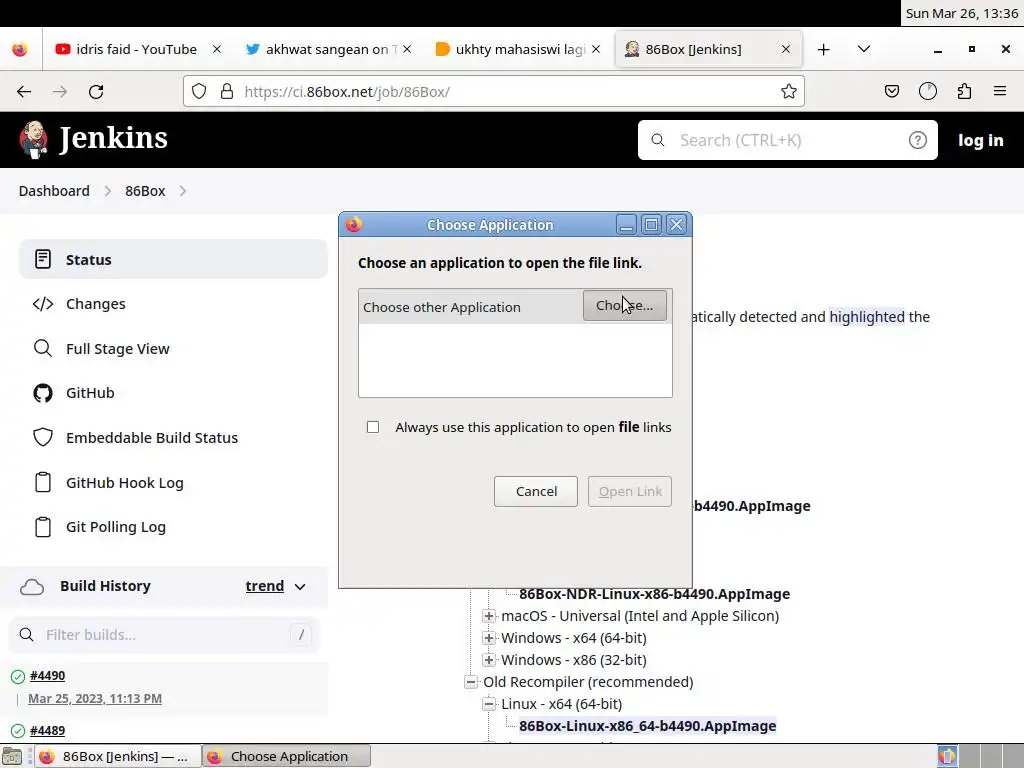Download 86Box-Linux-x86_64-b4490.AppImage

[647, 726]
